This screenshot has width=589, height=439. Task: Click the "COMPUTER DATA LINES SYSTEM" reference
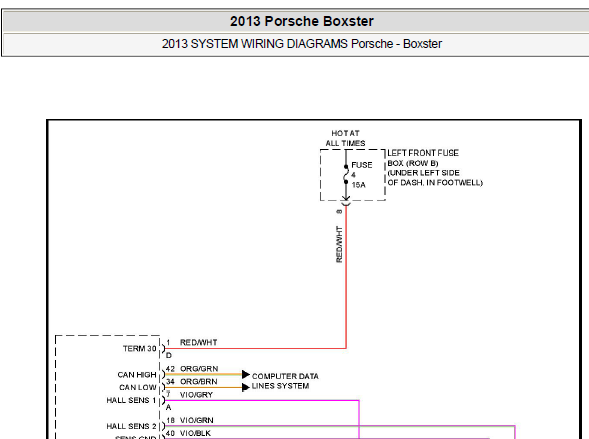[285, 381]
